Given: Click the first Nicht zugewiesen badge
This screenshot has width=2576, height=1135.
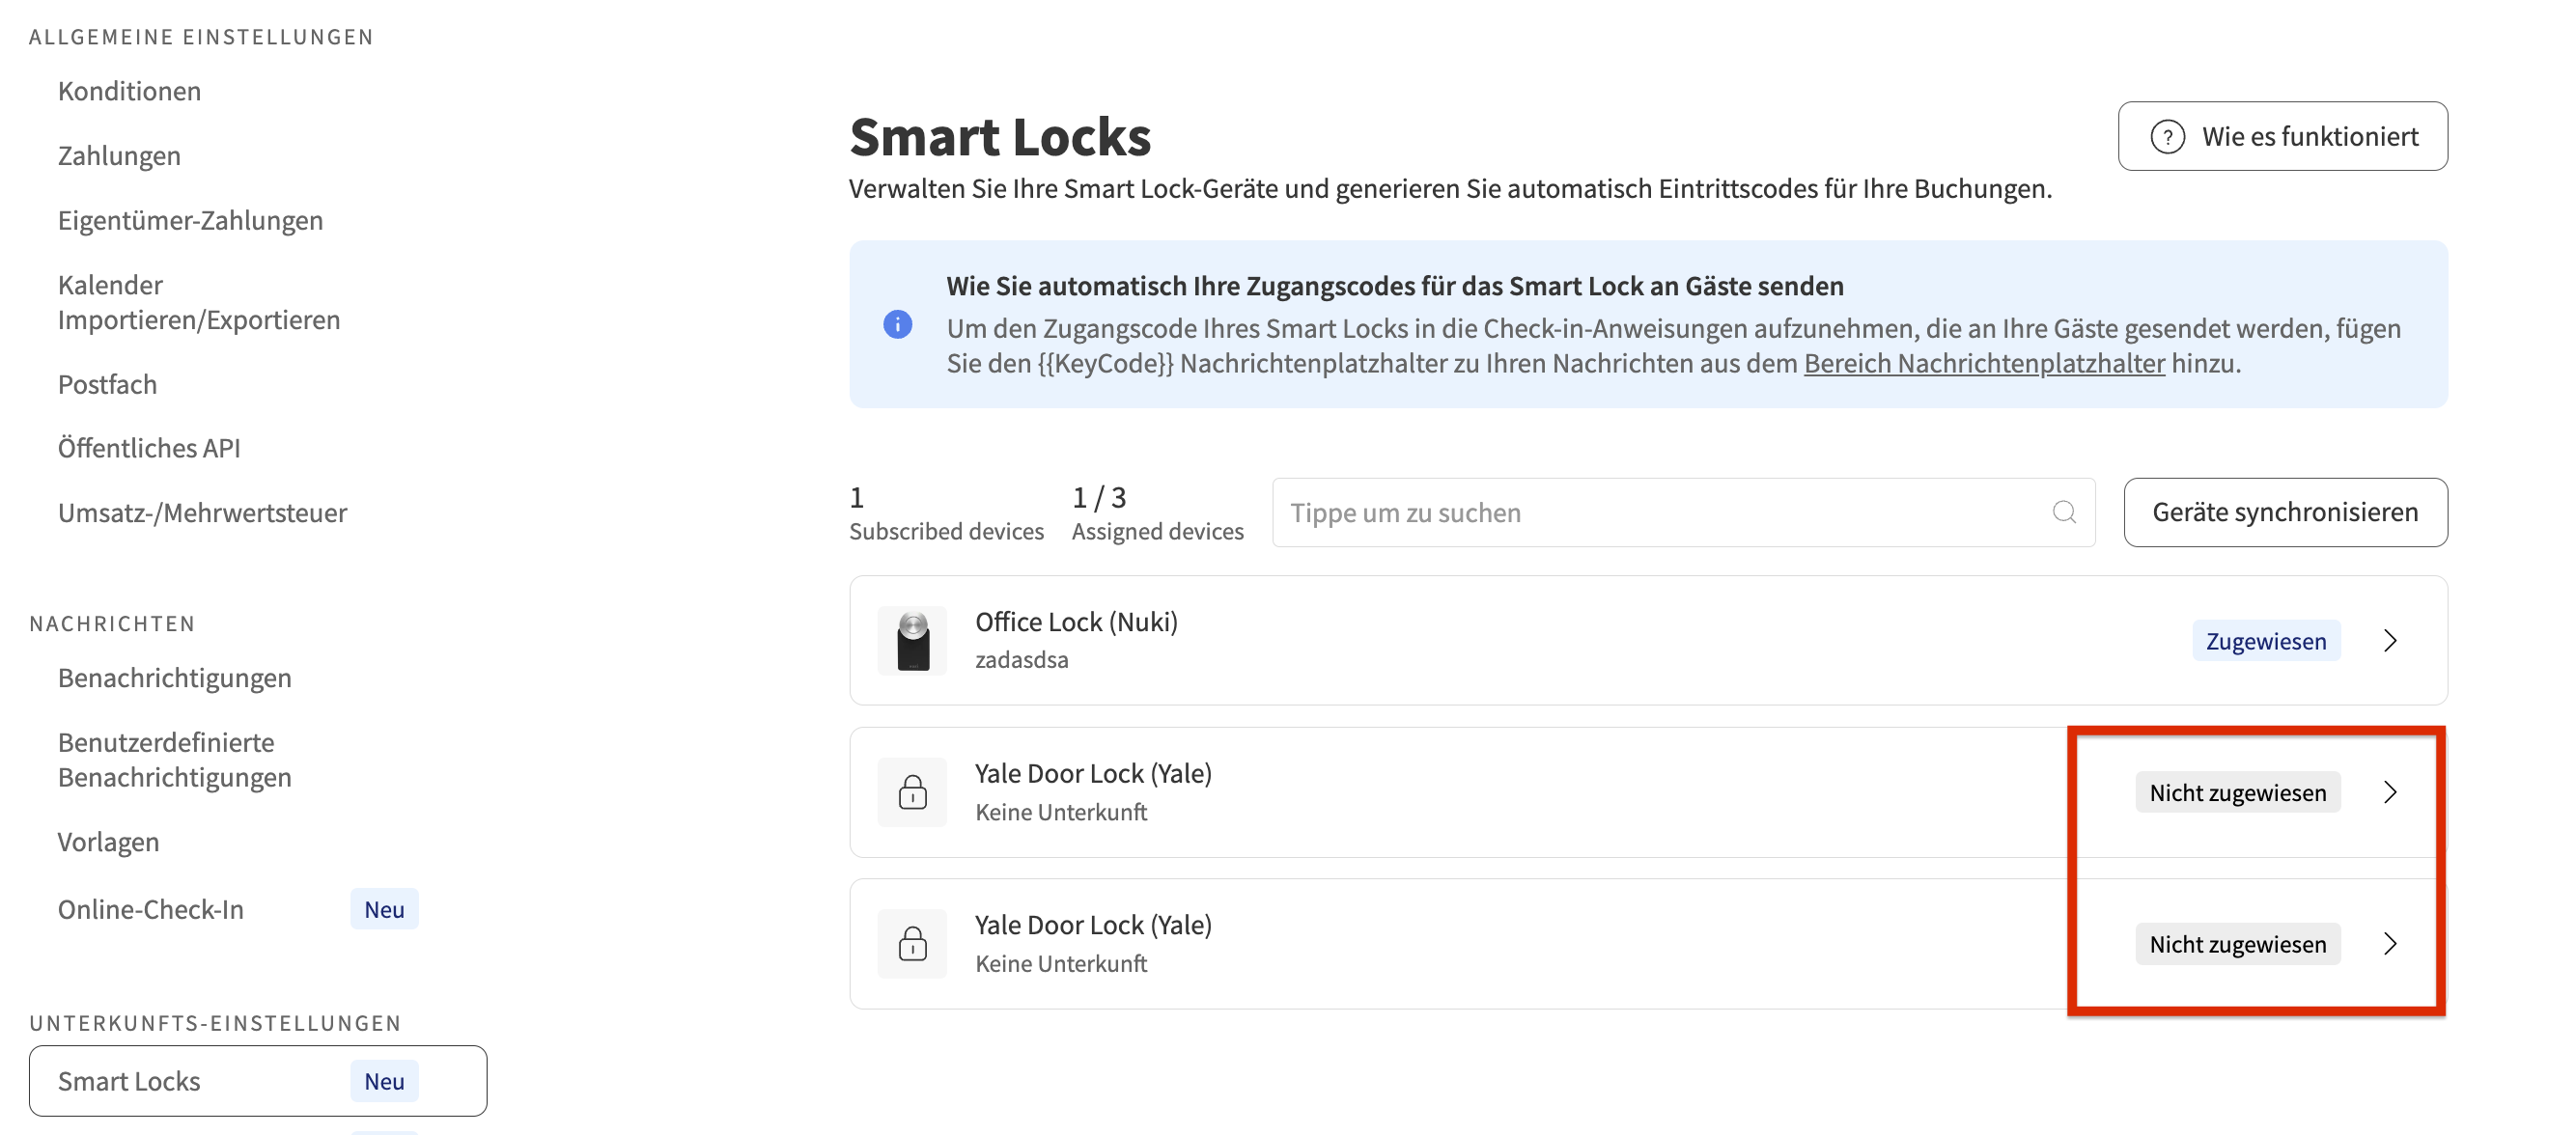Looking at the screenshot, I should 2237,792.
